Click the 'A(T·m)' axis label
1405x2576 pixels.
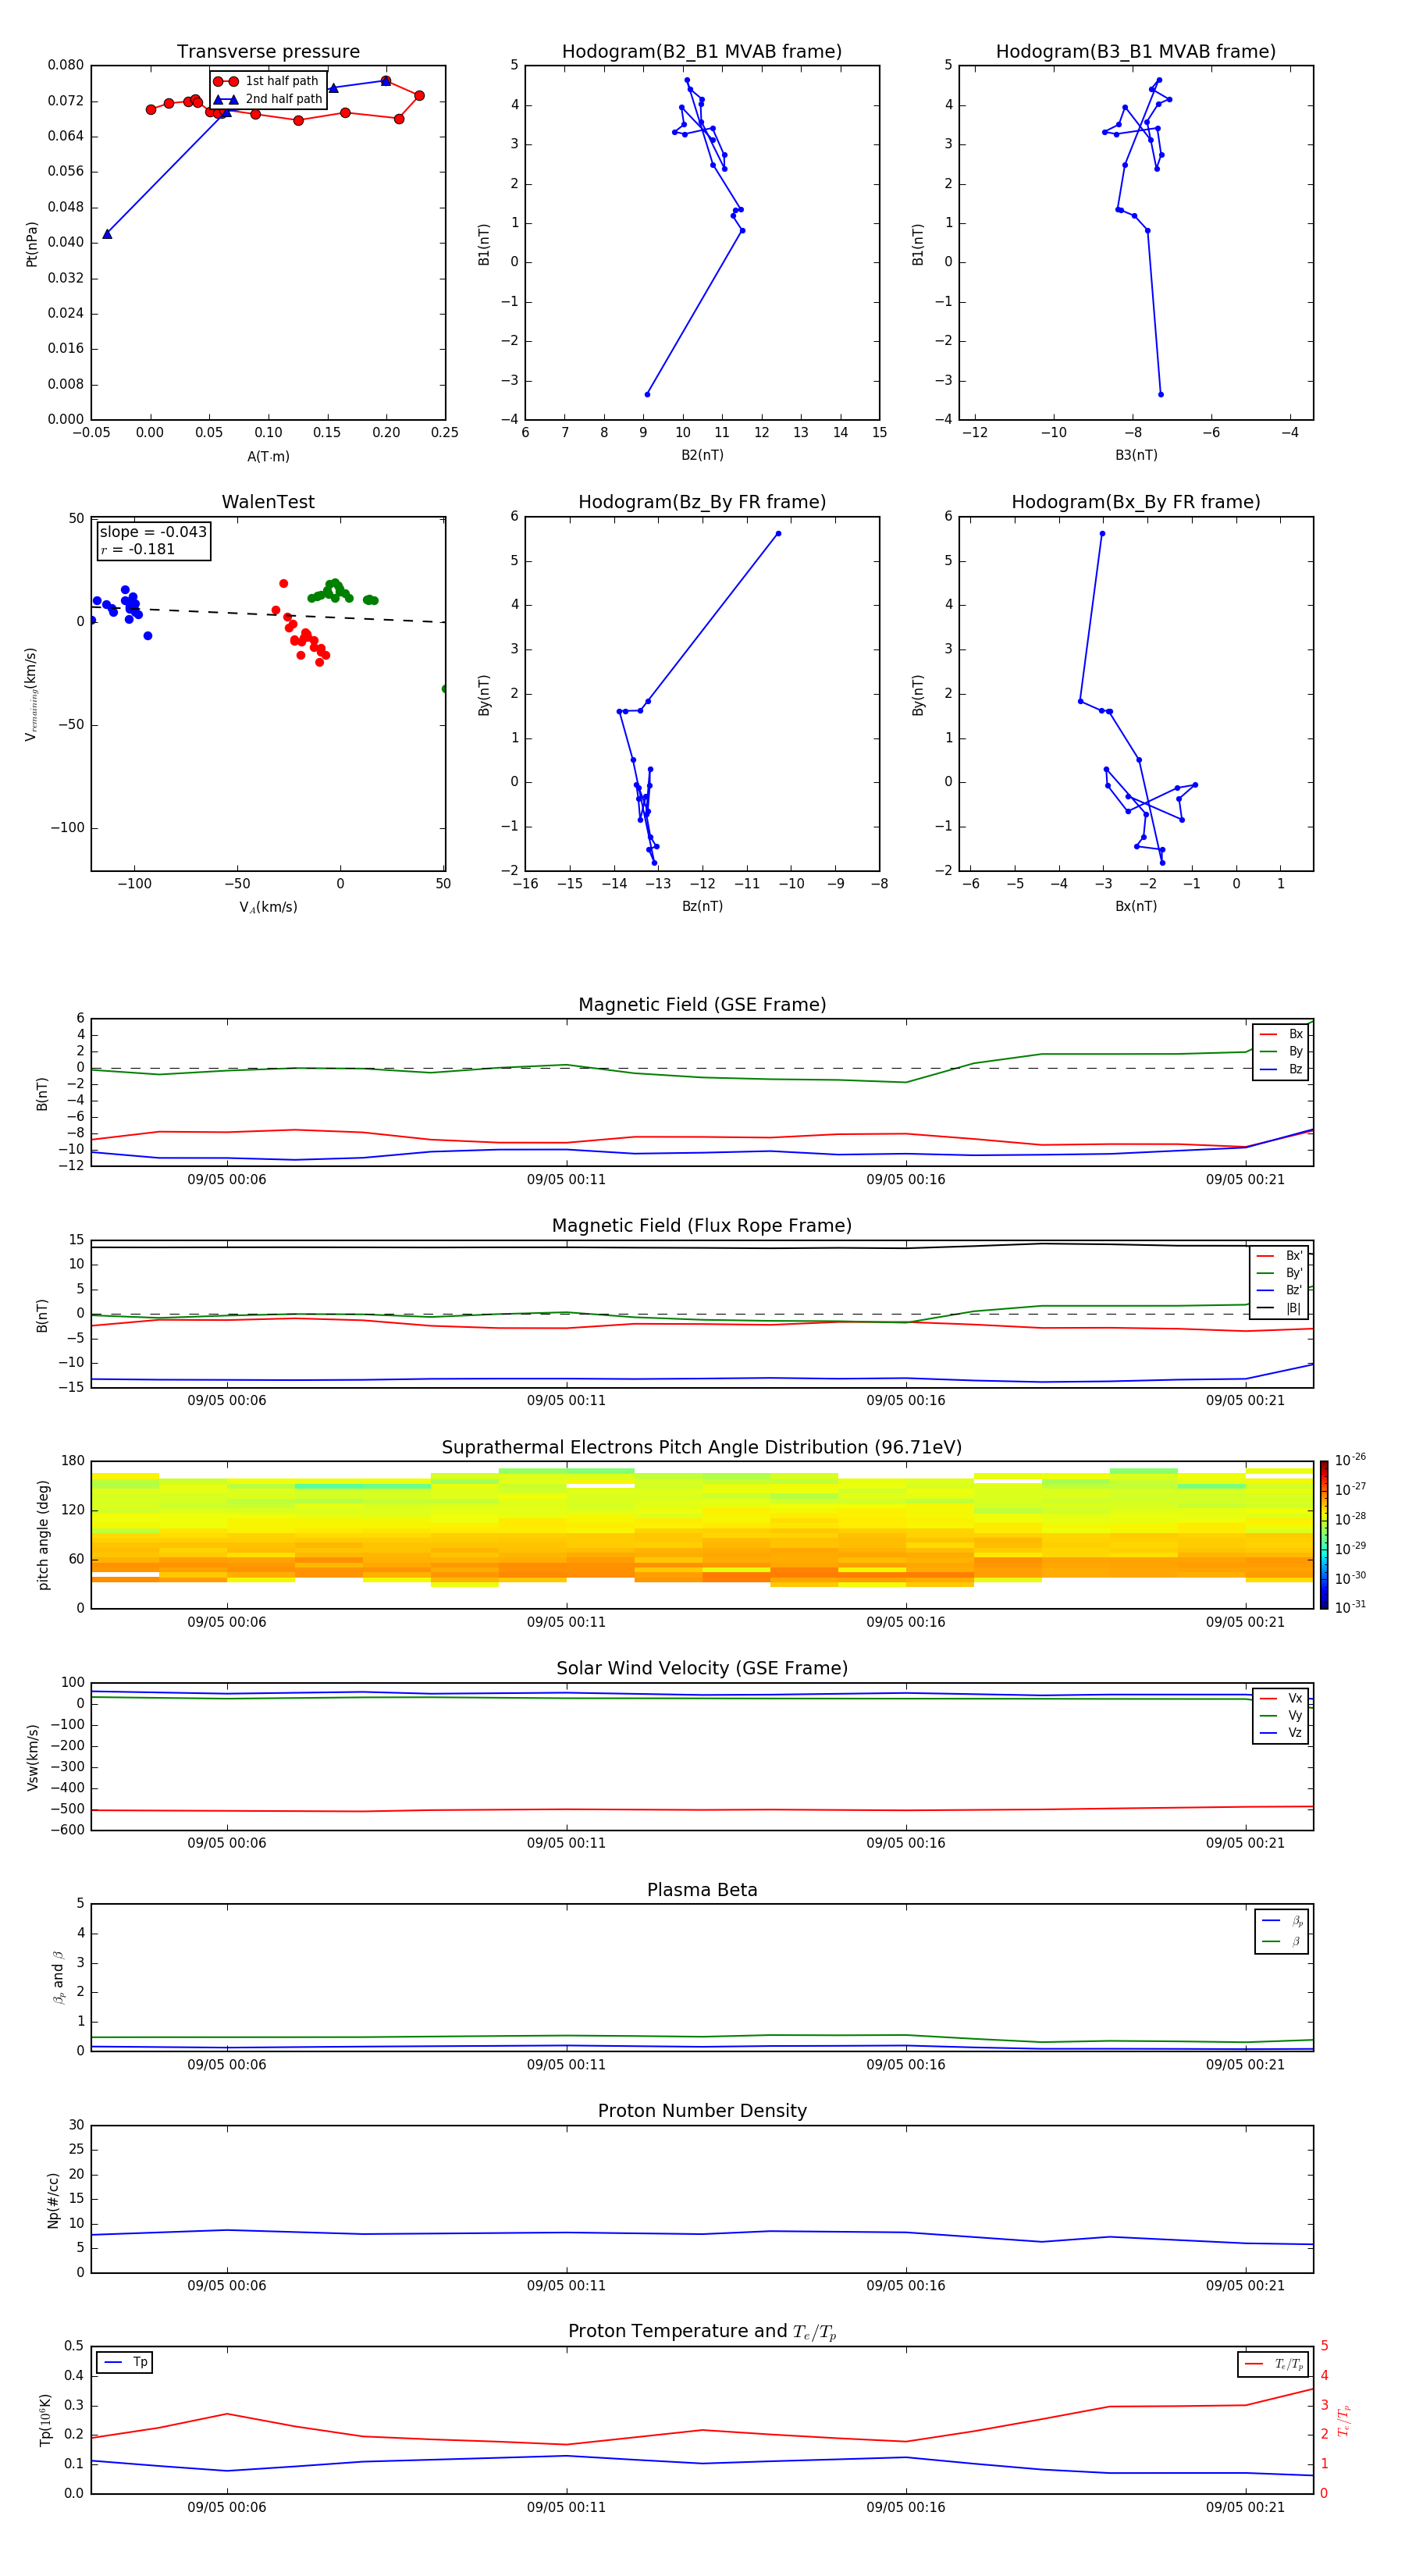coord(268,456)
